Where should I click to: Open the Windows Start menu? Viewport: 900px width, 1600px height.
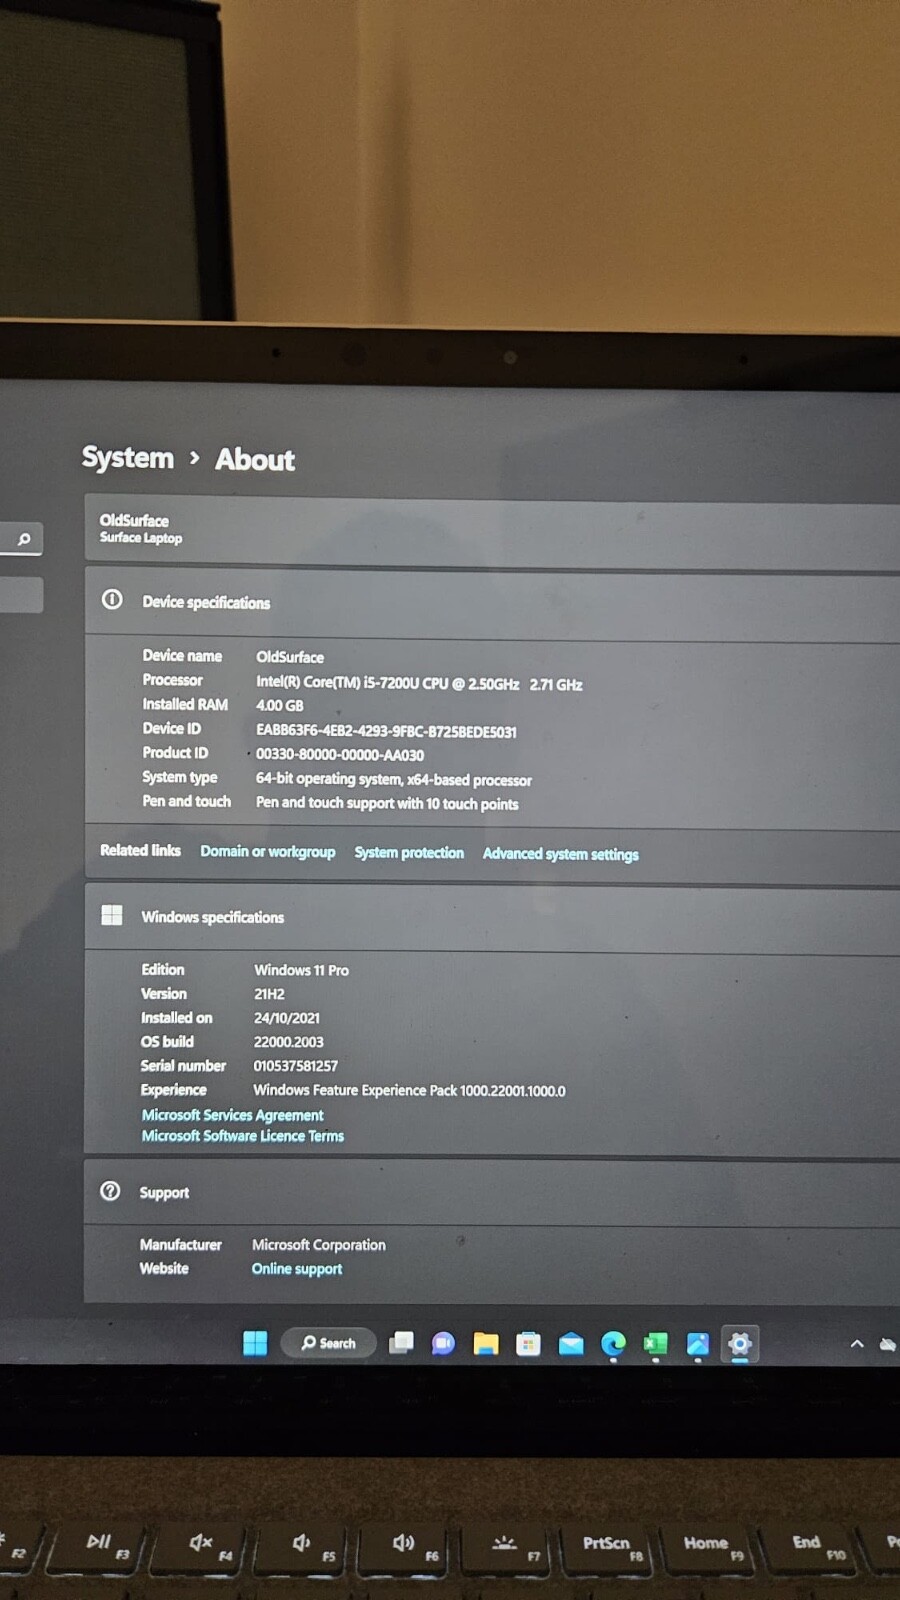pyautogui.click(x=255, y=1343)
